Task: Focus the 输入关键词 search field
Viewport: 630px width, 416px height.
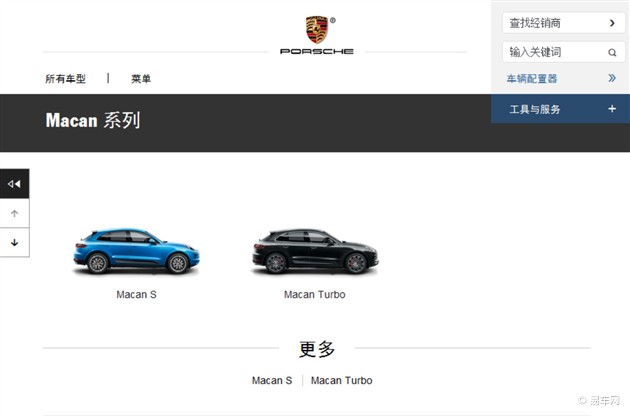Action: coord(564,52)
